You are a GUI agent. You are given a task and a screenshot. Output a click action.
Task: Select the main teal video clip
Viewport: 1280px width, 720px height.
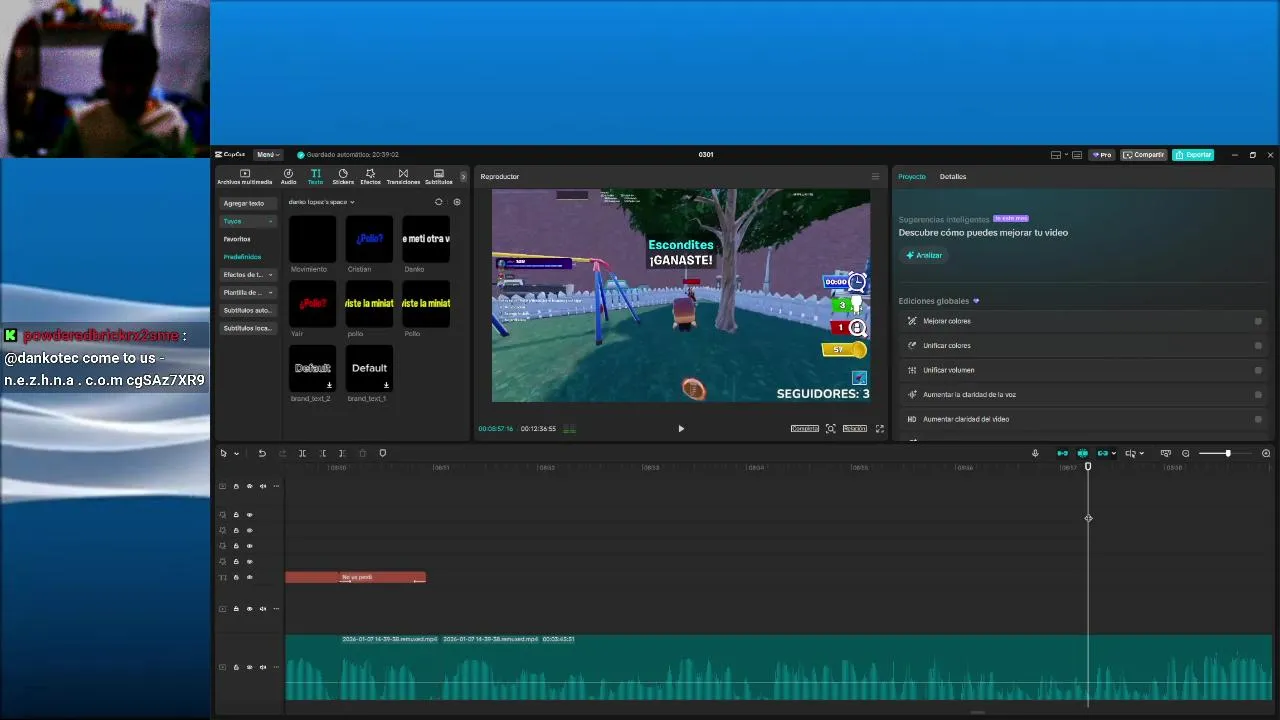(x=778, y=667)
